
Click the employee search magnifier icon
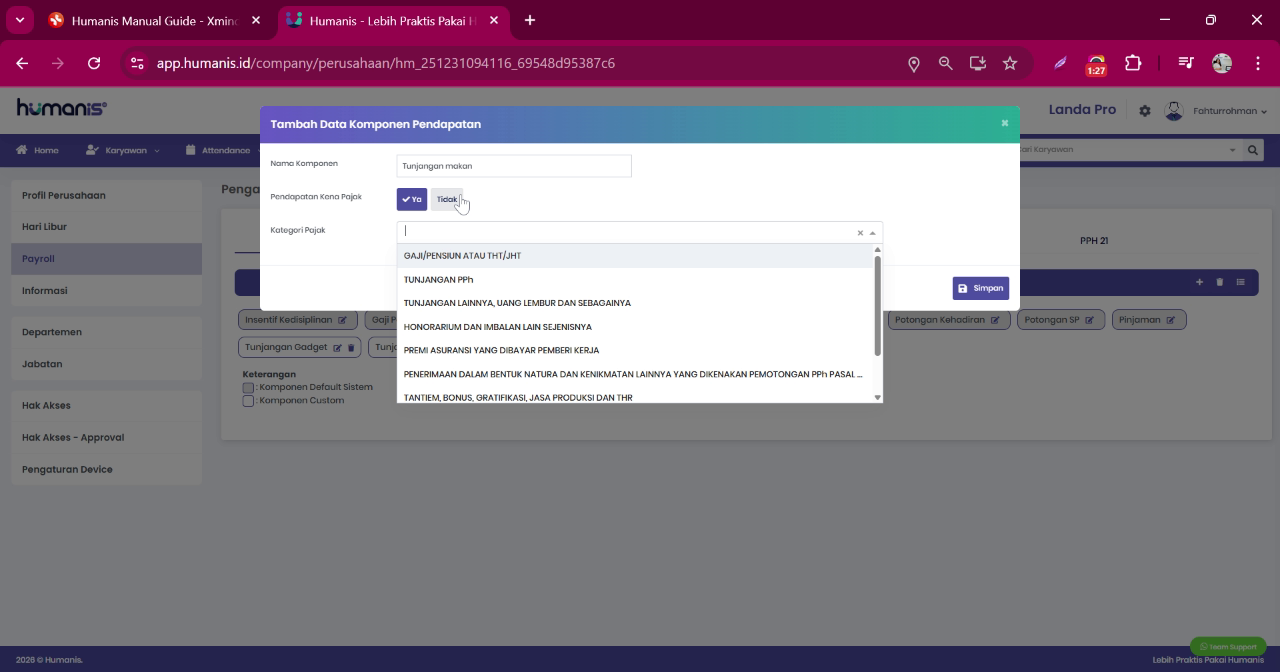[x=1252, y=150]
